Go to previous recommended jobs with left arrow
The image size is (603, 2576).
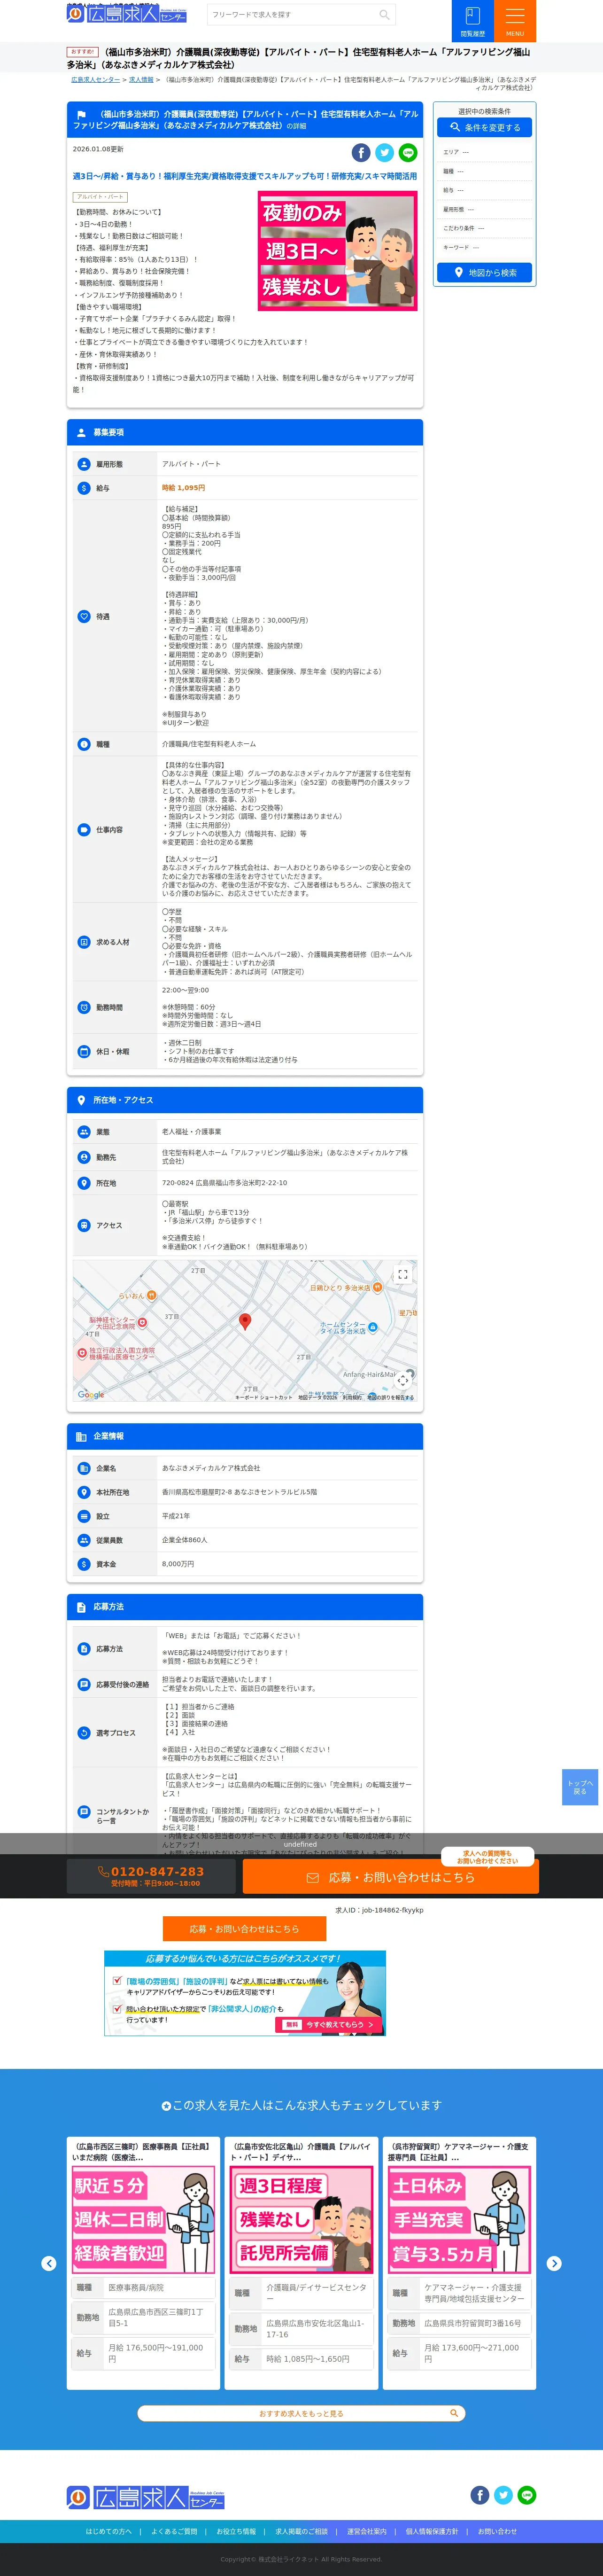(x=48, y=2263)
